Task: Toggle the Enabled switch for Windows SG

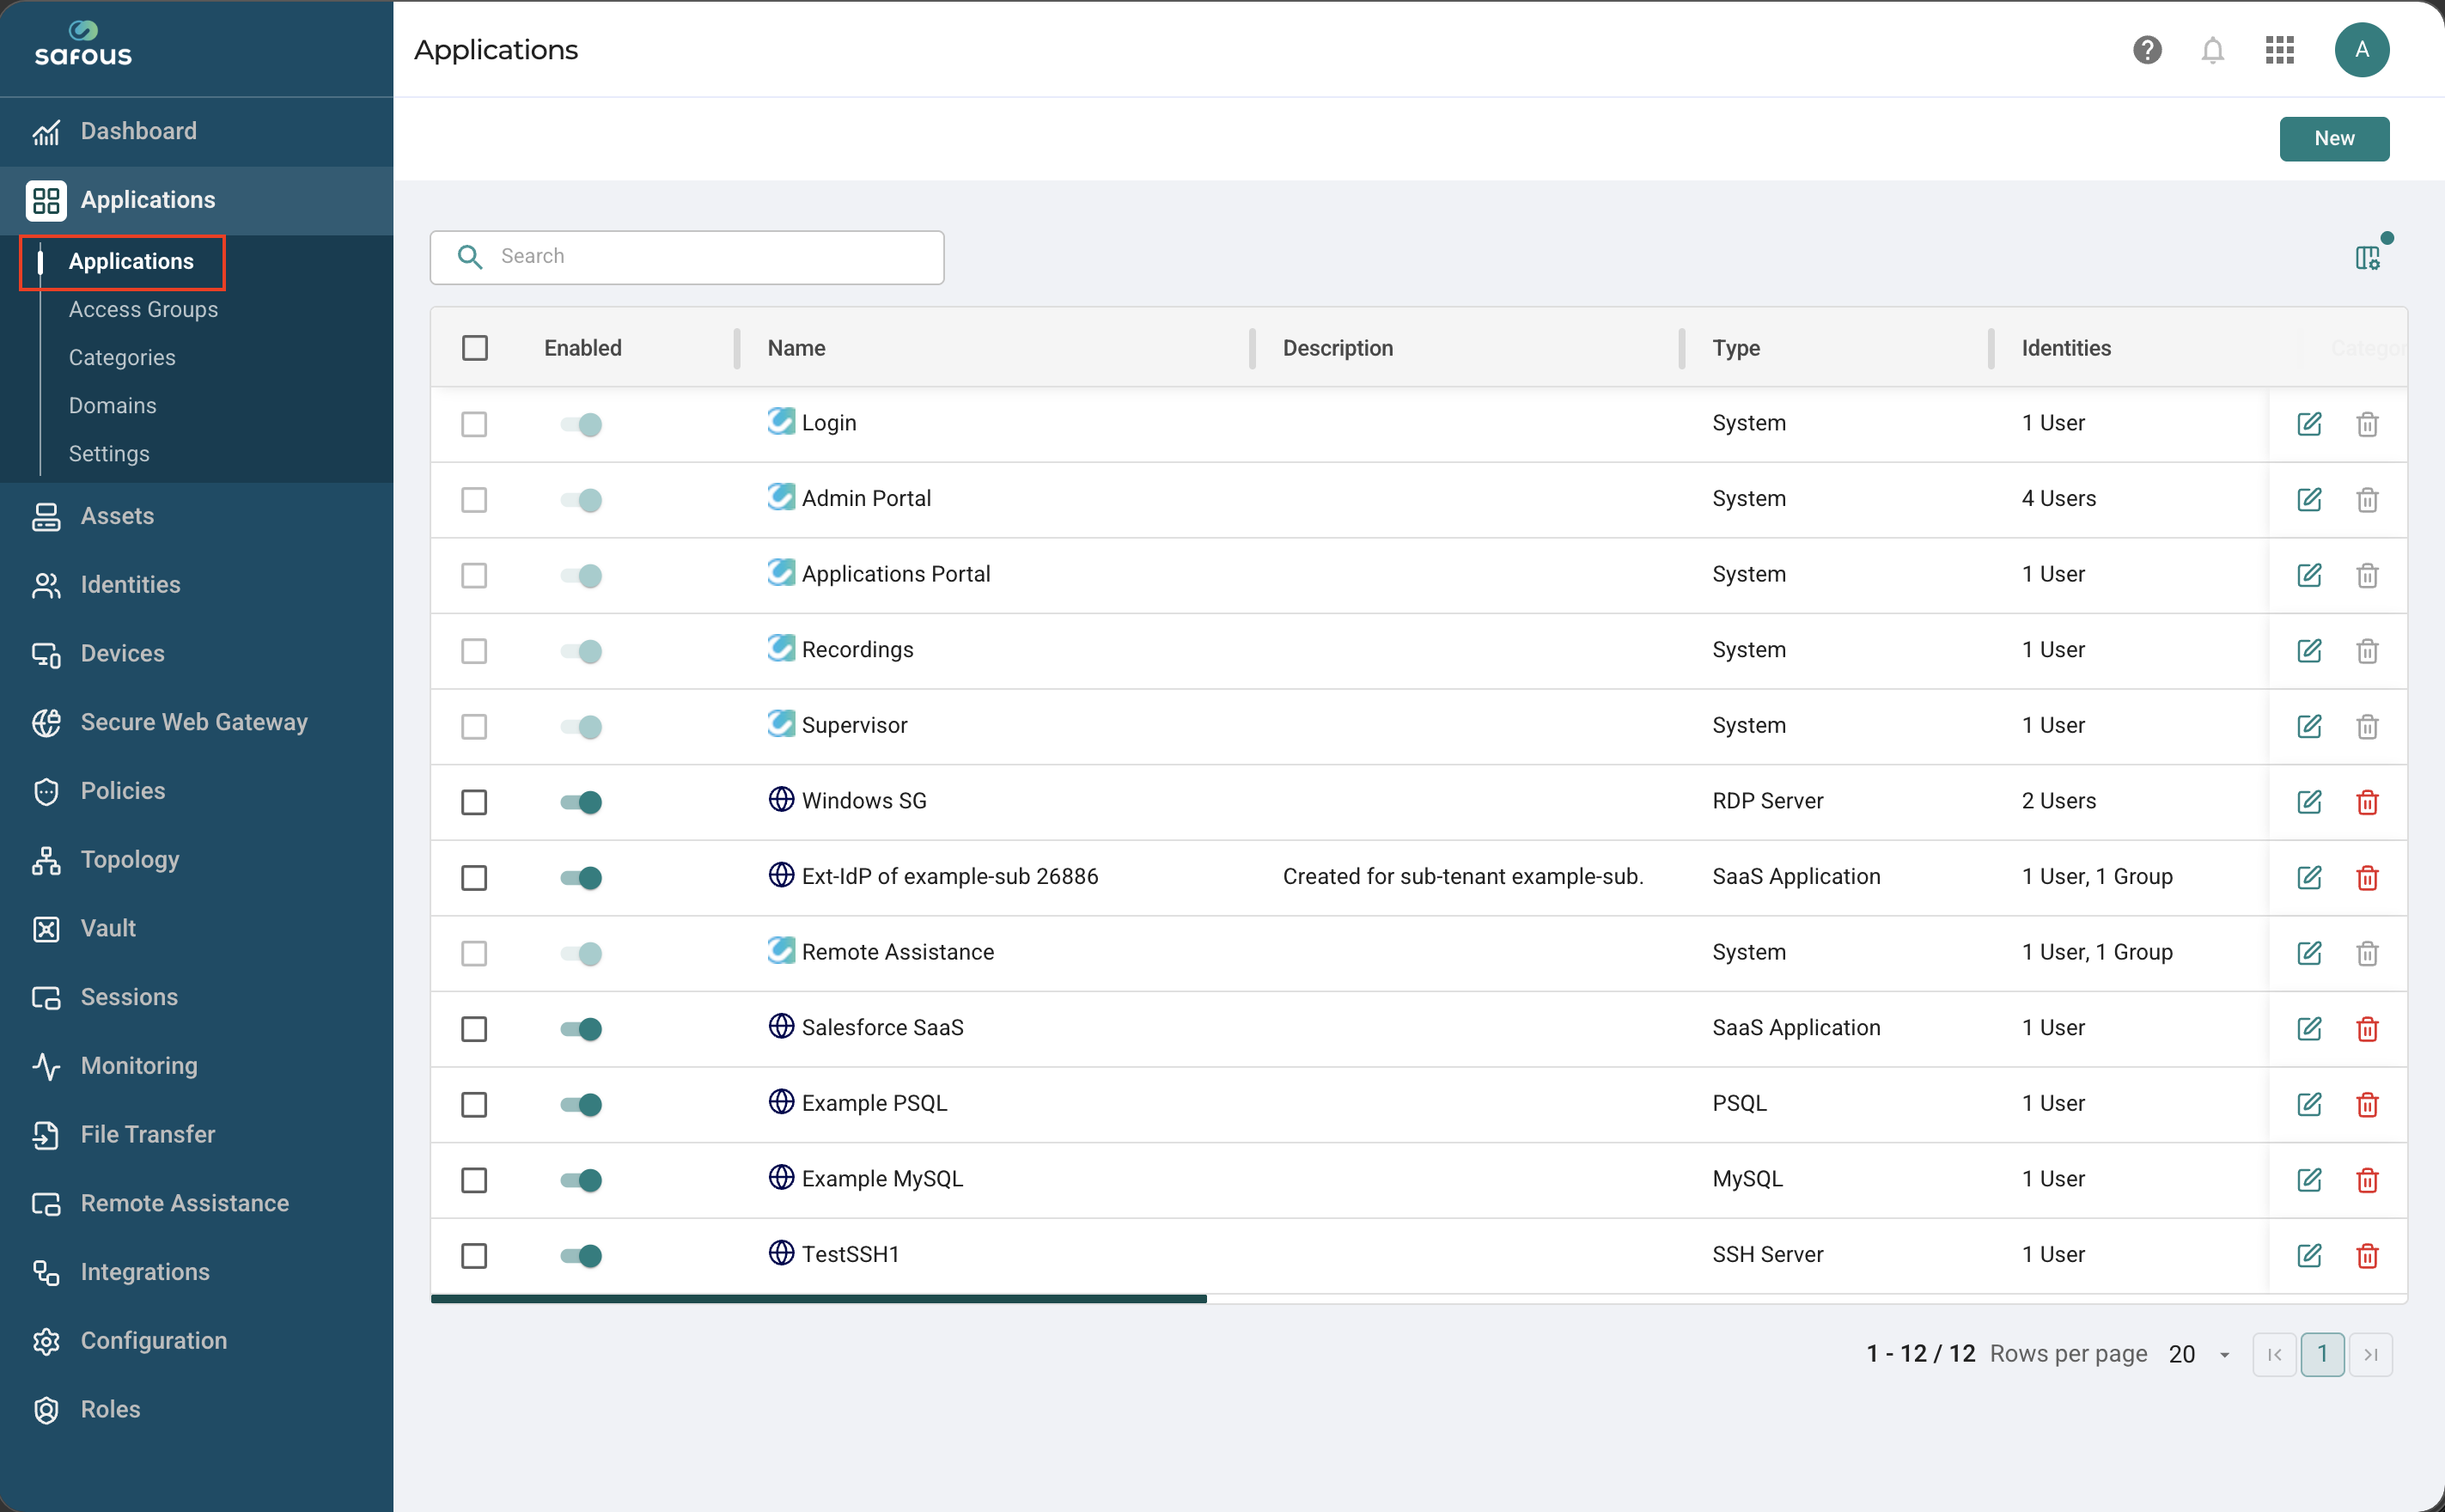Action: pyautogui.click(x=581, y=802)
